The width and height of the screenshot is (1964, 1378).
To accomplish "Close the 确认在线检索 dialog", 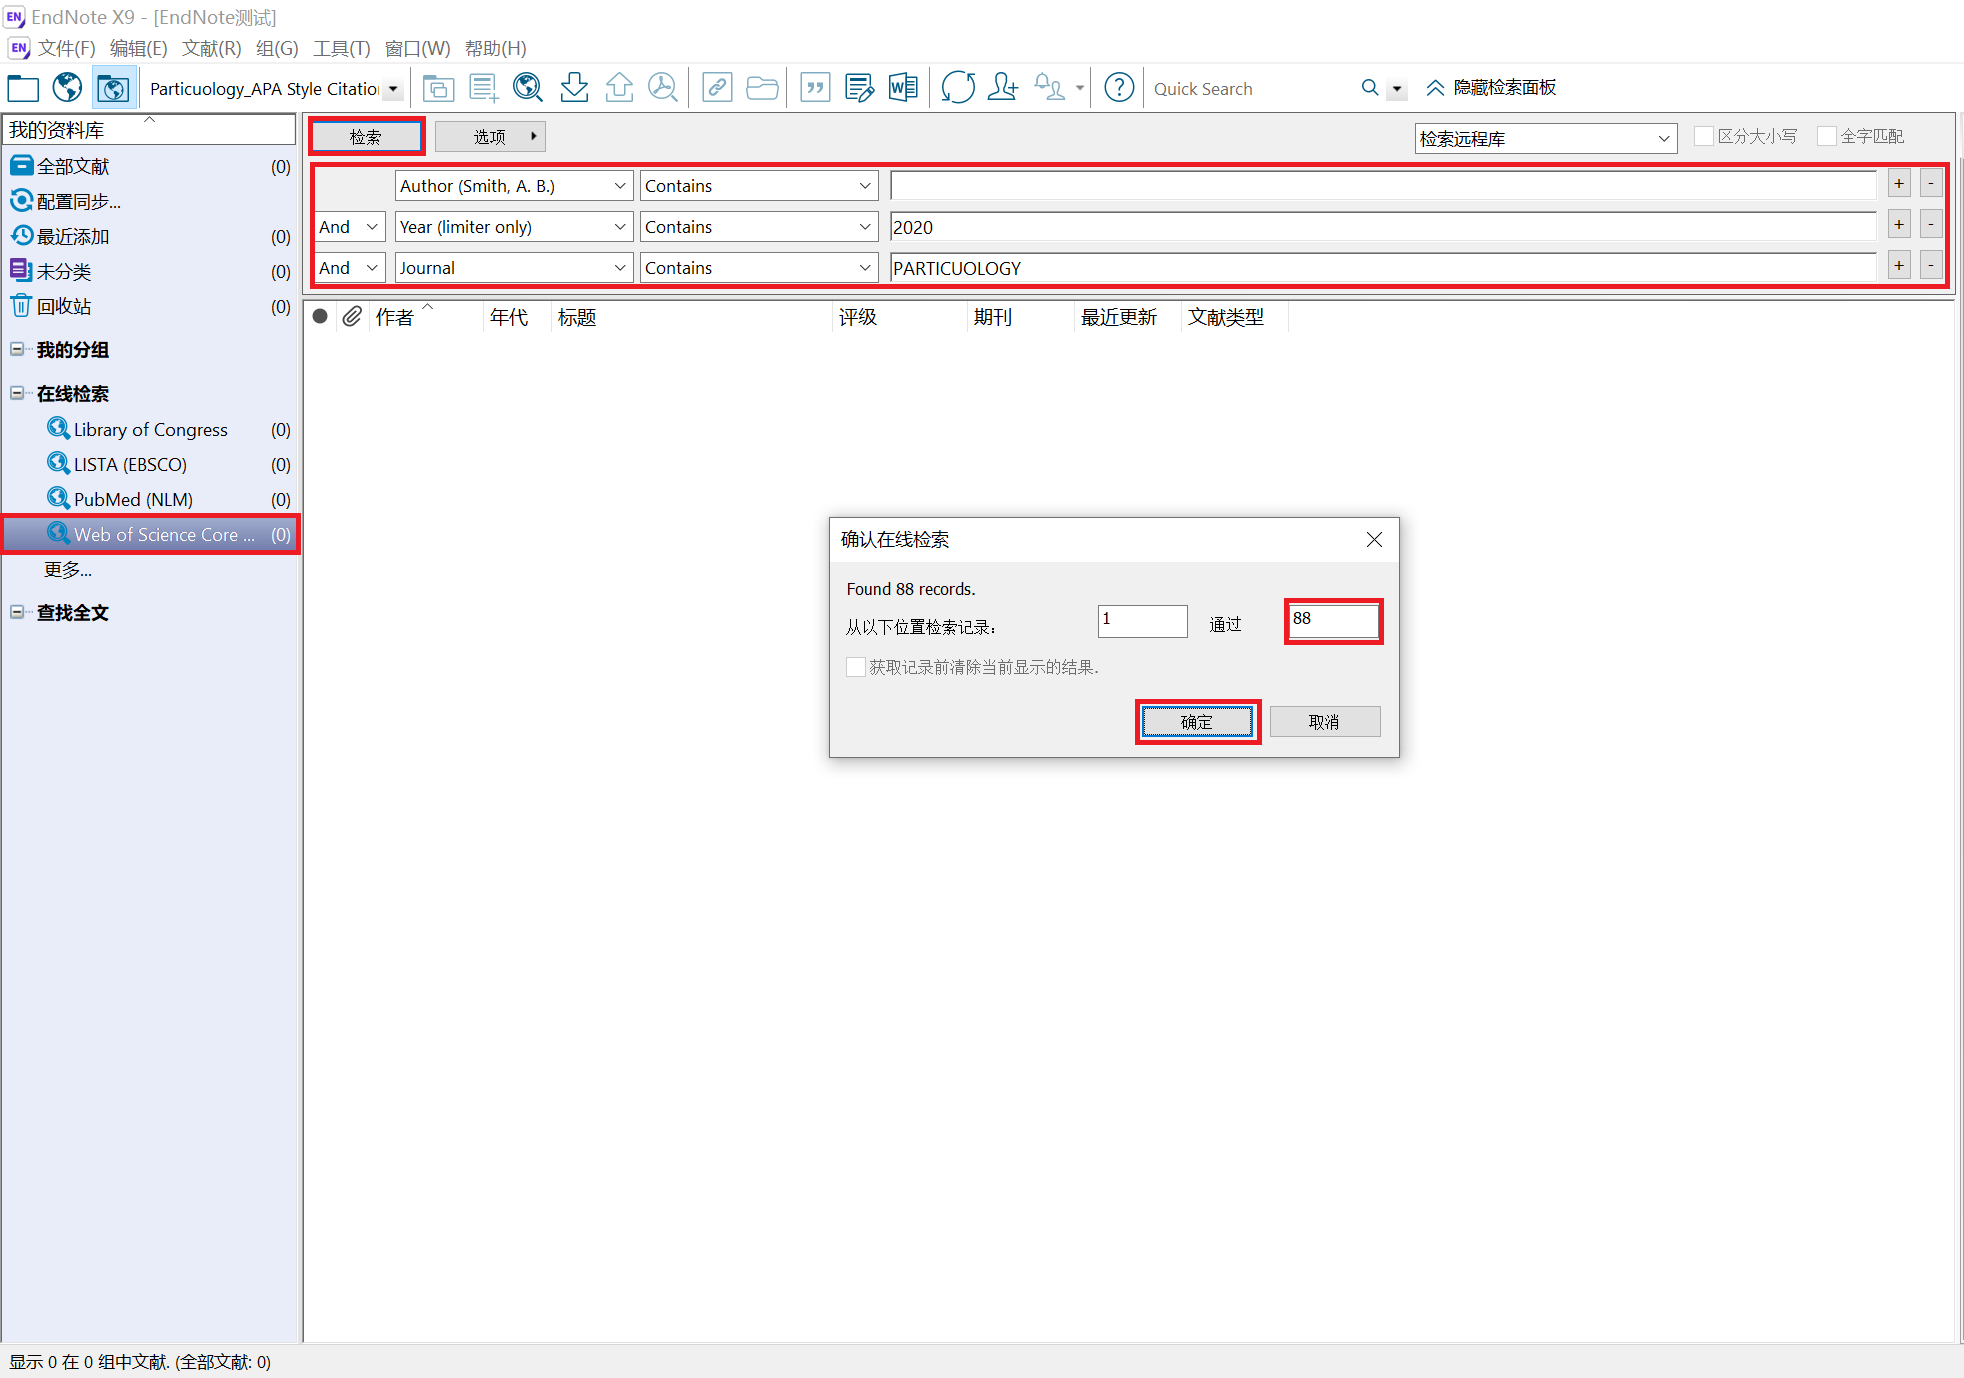I will point(1374,540).
